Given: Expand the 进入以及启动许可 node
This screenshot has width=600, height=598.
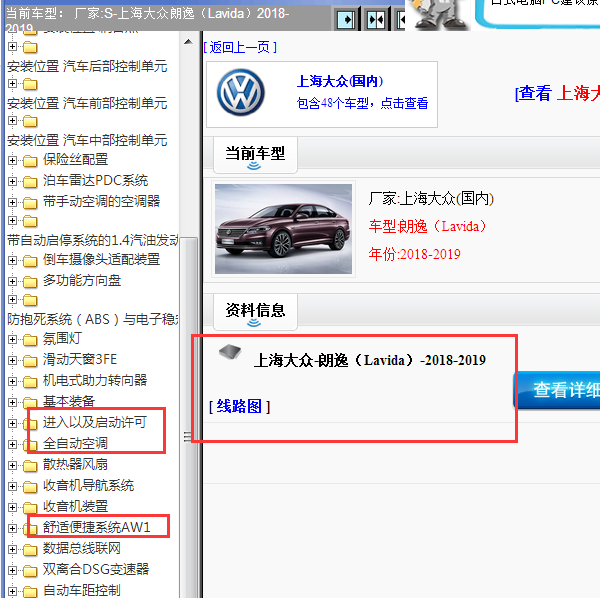Looking at the screenshot, I should tap(12, 423).
